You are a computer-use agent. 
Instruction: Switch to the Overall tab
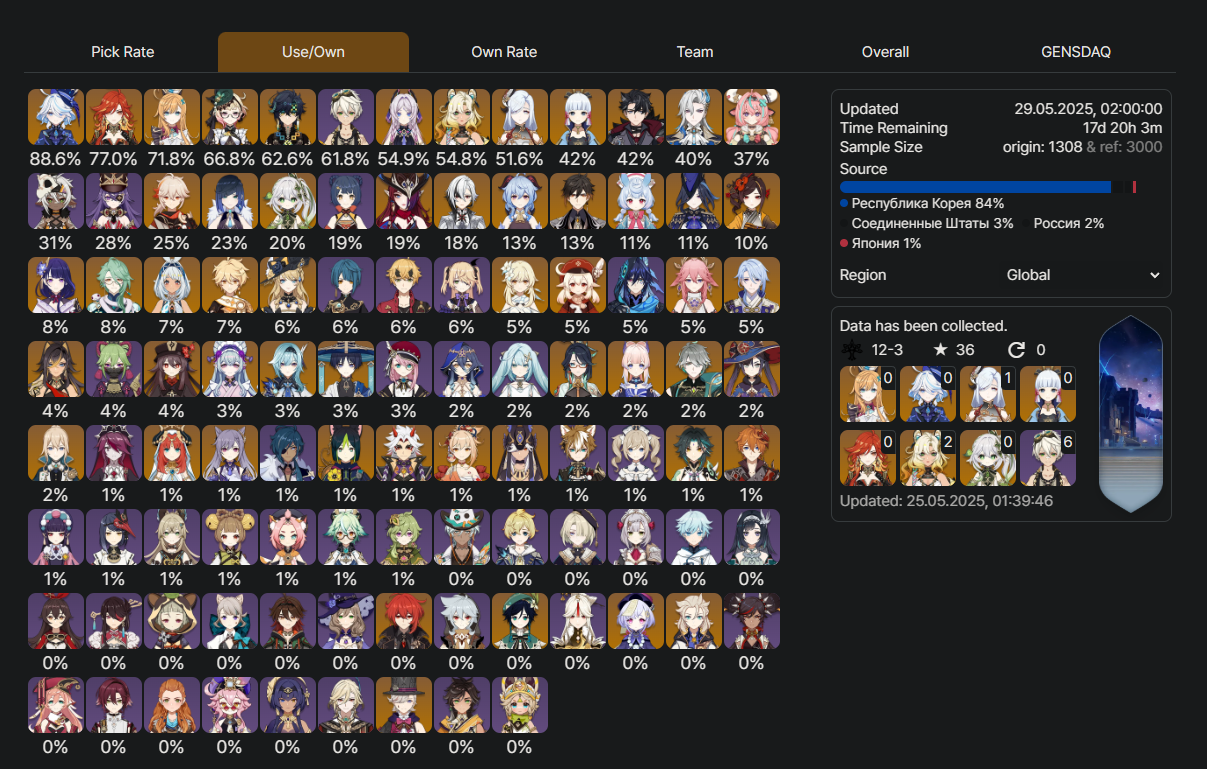coord(885,52)
